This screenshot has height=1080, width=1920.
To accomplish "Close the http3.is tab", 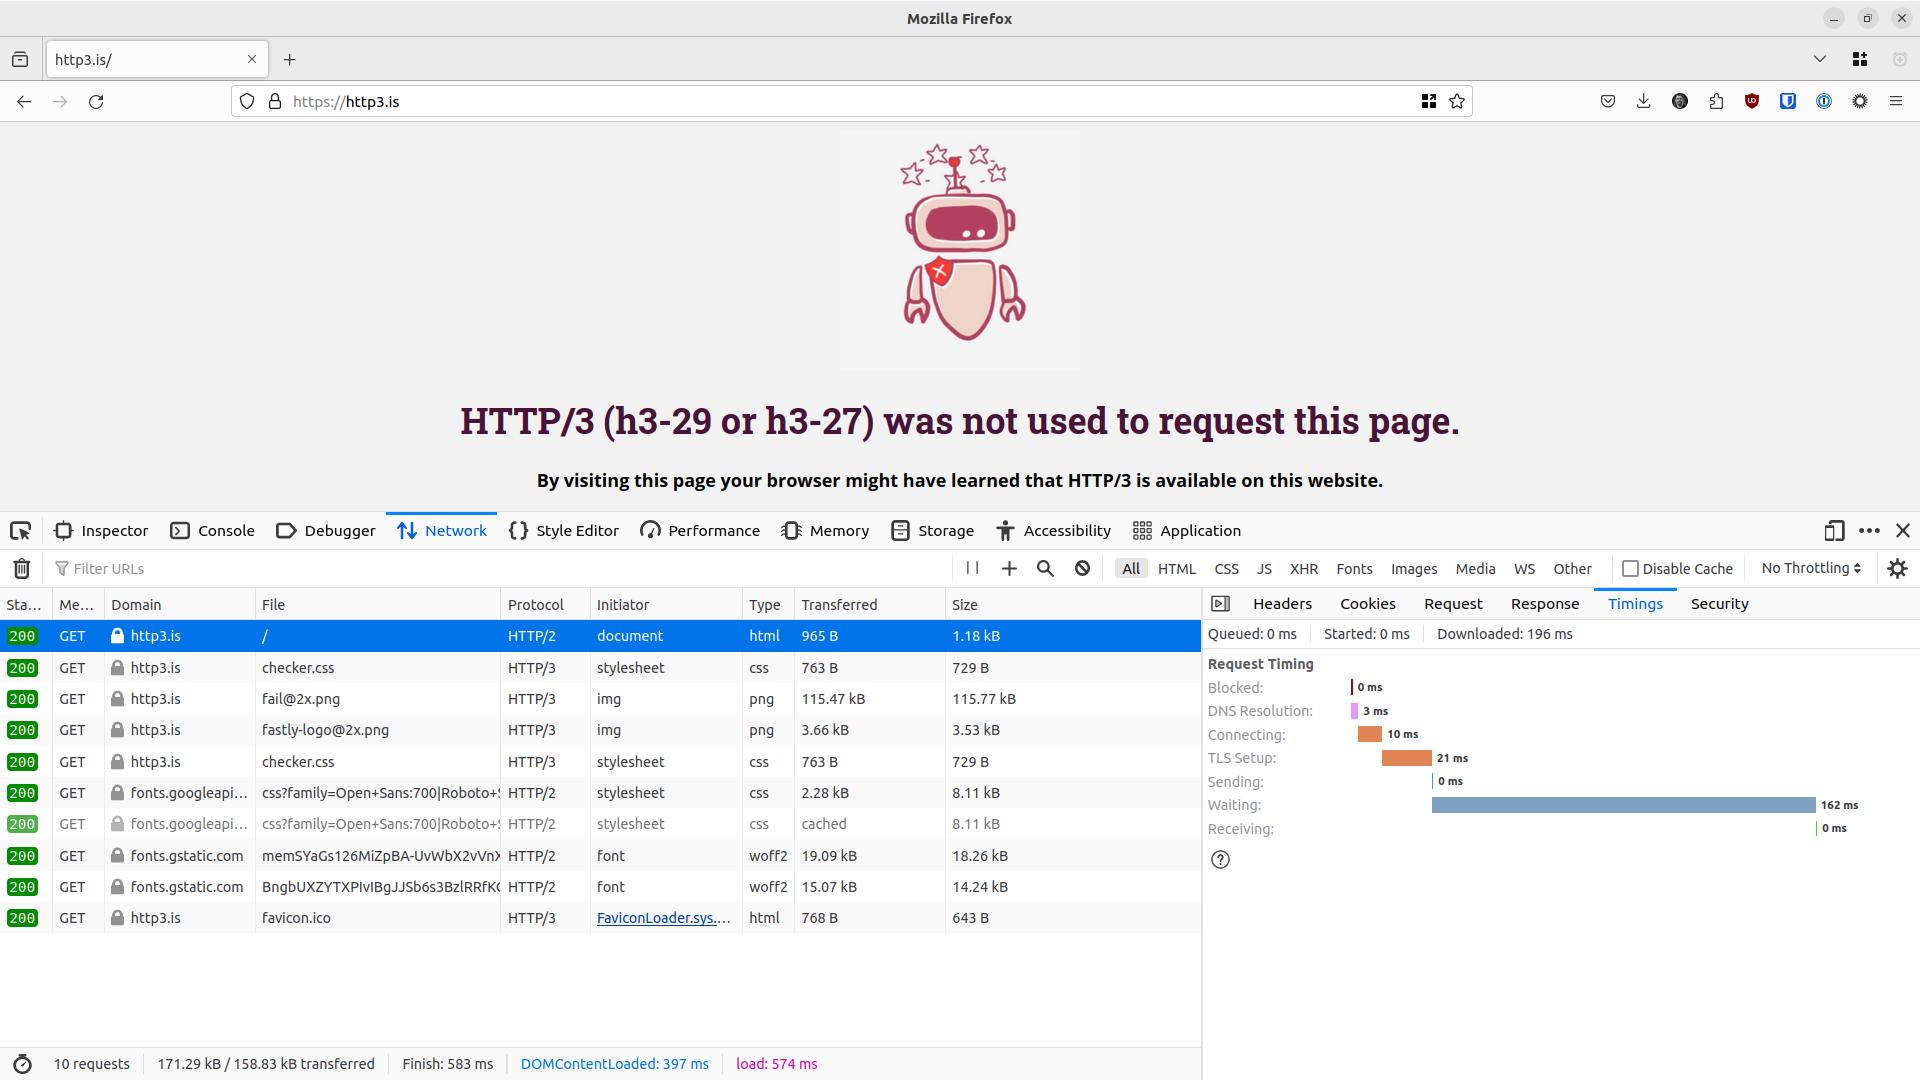I will click(252, 59).
